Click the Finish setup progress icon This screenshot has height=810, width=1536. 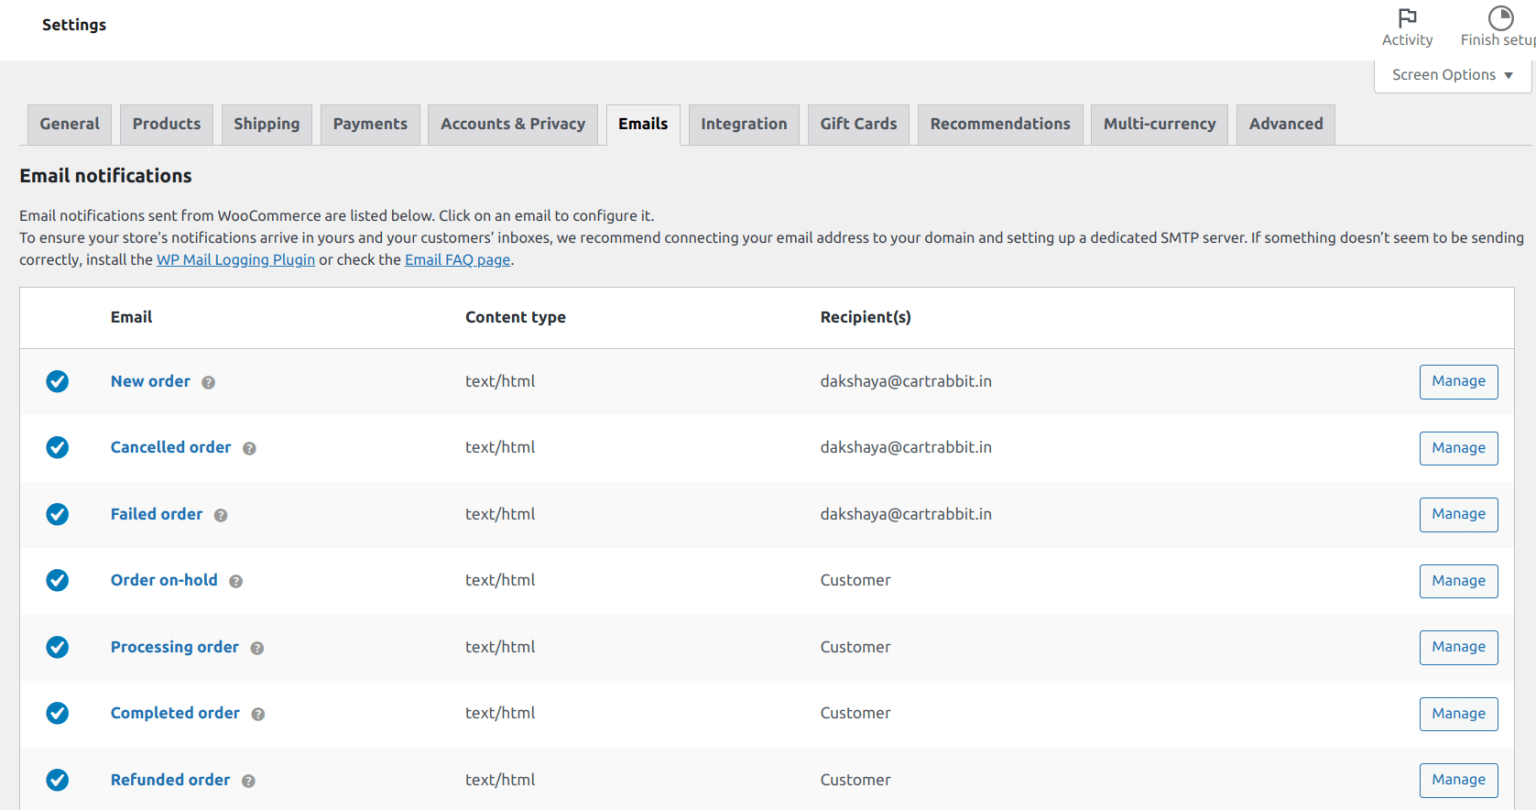click(x=1499, y=17)
